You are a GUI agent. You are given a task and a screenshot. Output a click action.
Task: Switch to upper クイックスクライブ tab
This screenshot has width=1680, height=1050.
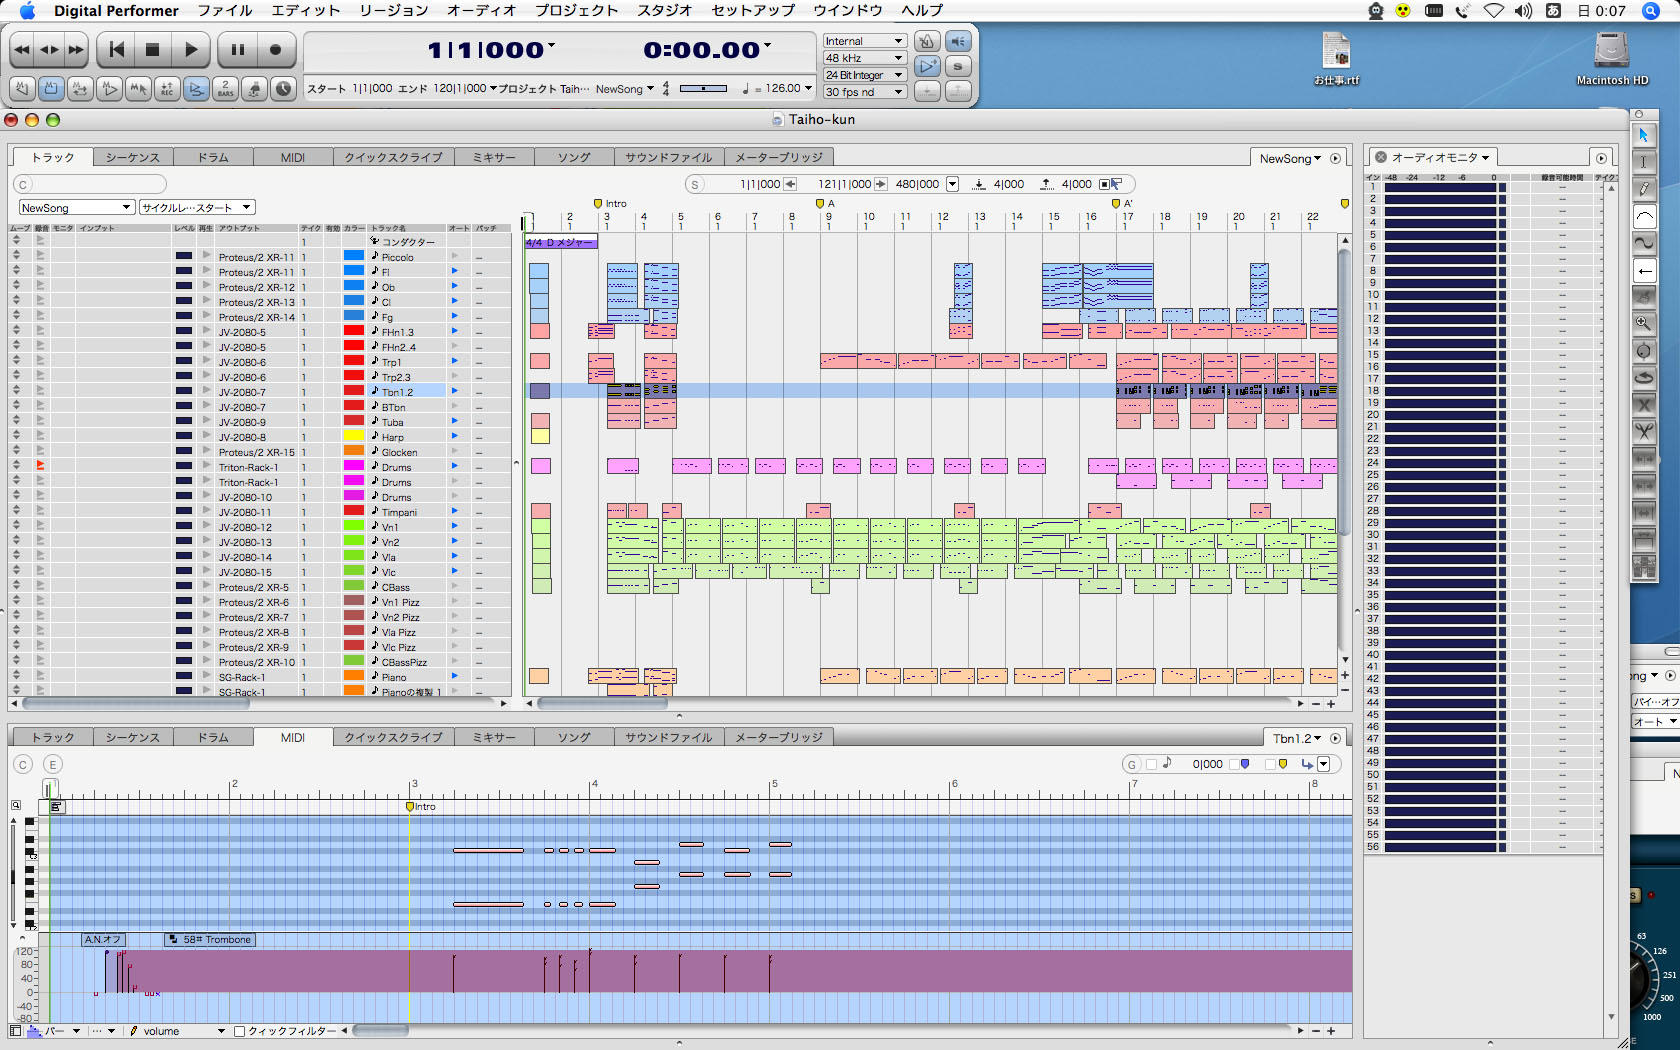[394, 157]
